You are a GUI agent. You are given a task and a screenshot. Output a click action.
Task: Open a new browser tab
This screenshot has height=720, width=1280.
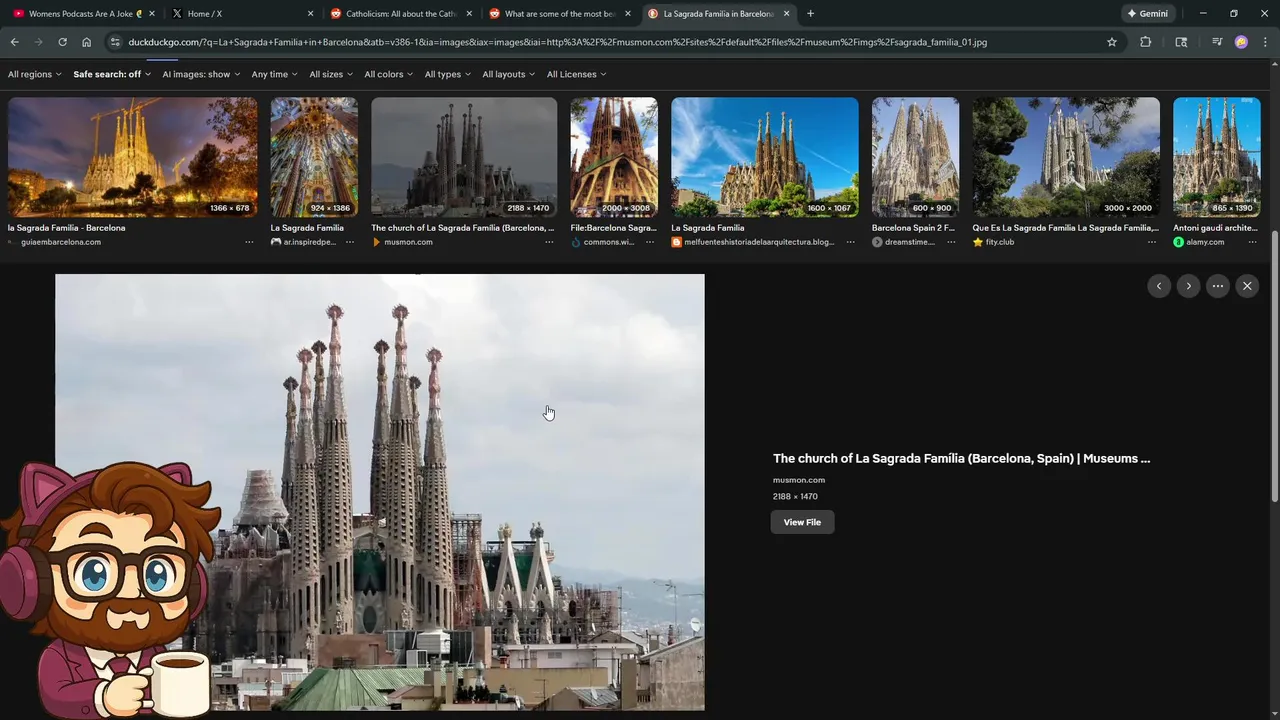pos(810,14)
